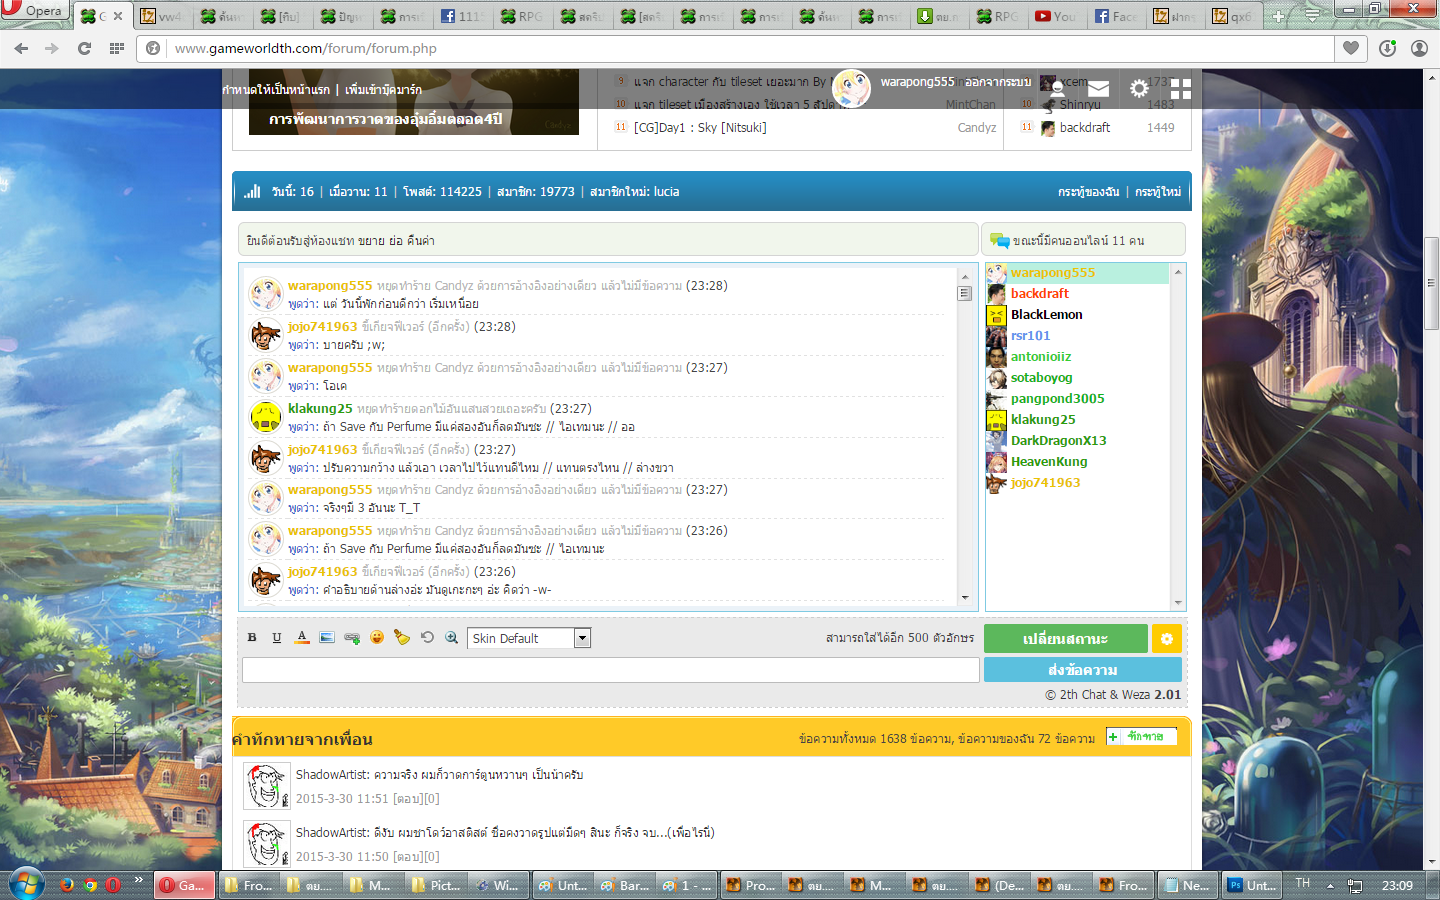Viewport: 1440px width, 900px height.
Task: Switch to the Facebook tab next to YouTube
Action: click(1115, 16)
